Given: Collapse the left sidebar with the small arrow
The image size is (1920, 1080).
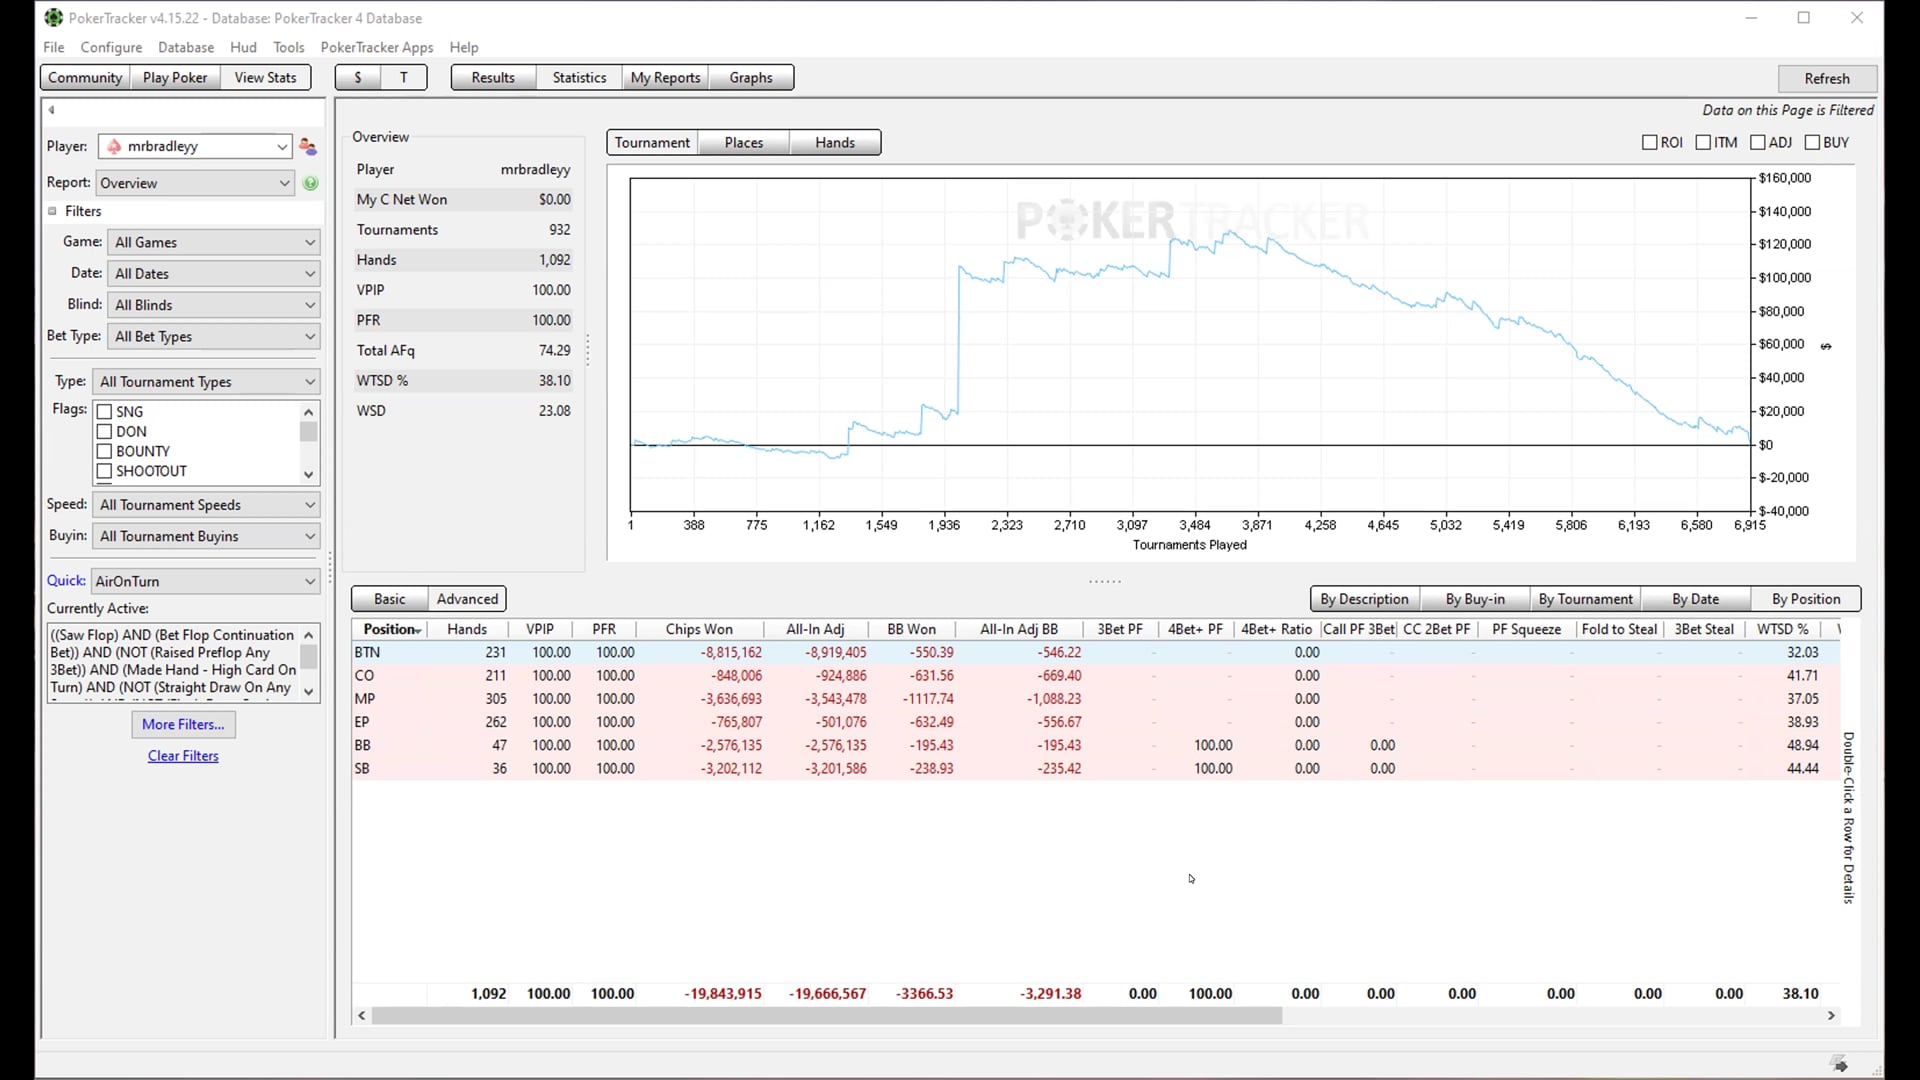Looking at the screenshot, I should click(x=51, y=110).
